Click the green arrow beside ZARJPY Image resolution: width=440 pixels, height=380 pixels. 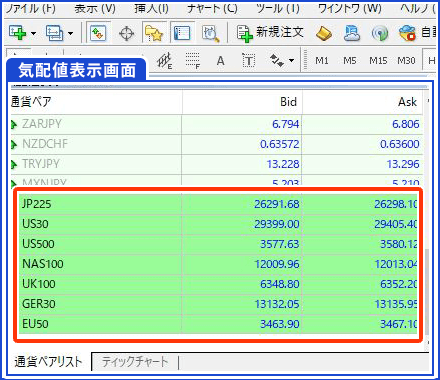14,125
